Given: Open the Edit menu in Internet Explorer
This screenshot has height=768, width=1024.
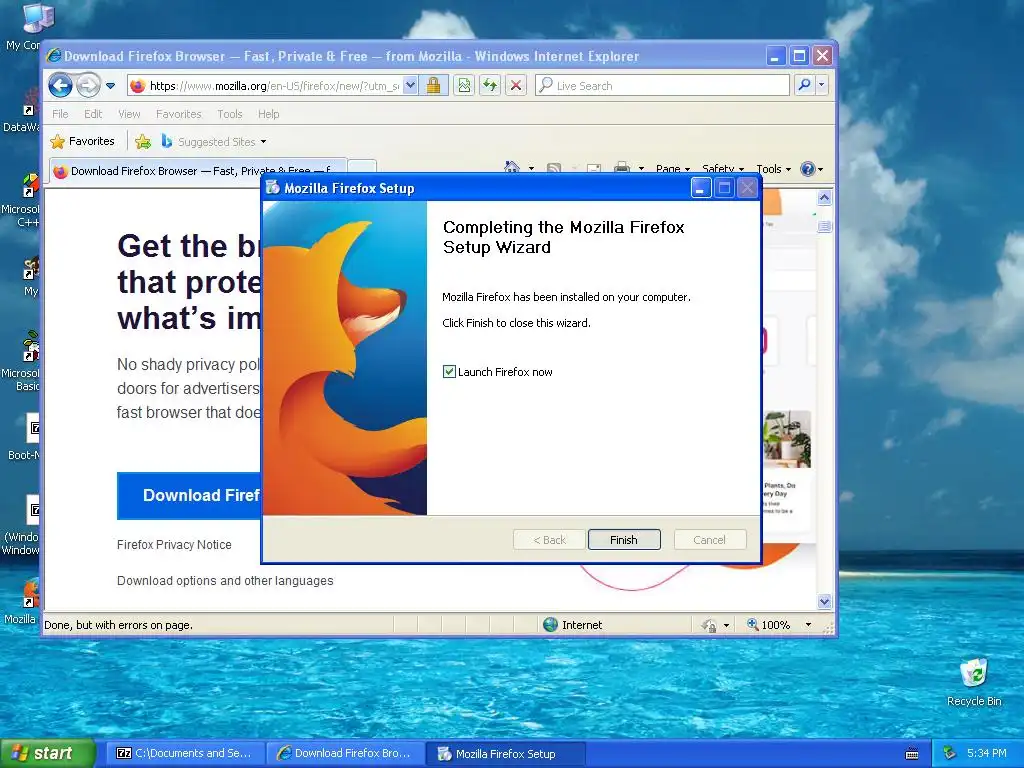Looking at the screenshot, I should click(93, 114).
